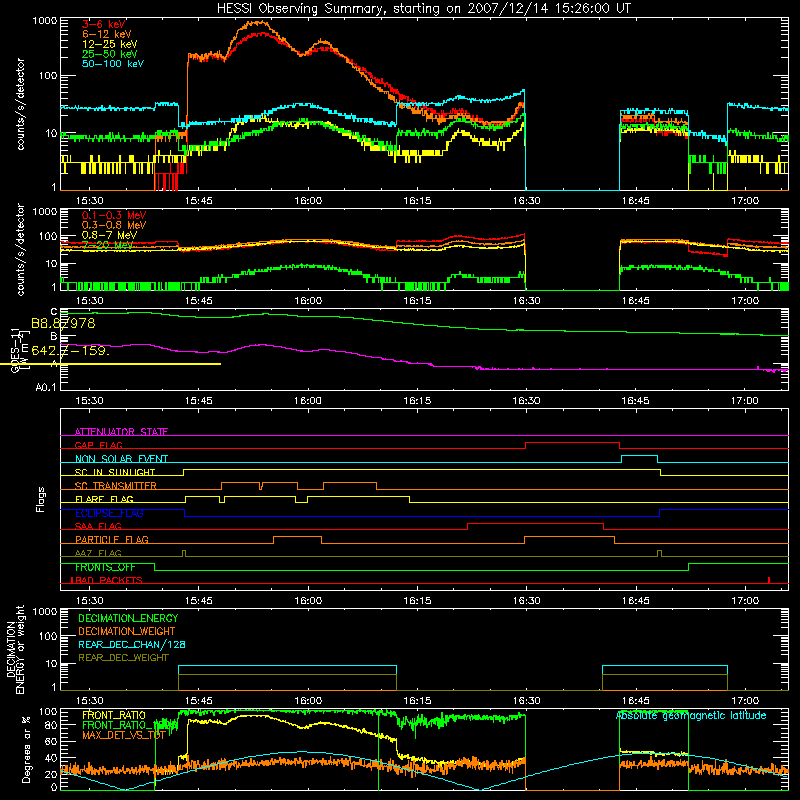Select the '6-12 keV' legend label
This screenshot has height=800, width=800.
tap(107, 34)
